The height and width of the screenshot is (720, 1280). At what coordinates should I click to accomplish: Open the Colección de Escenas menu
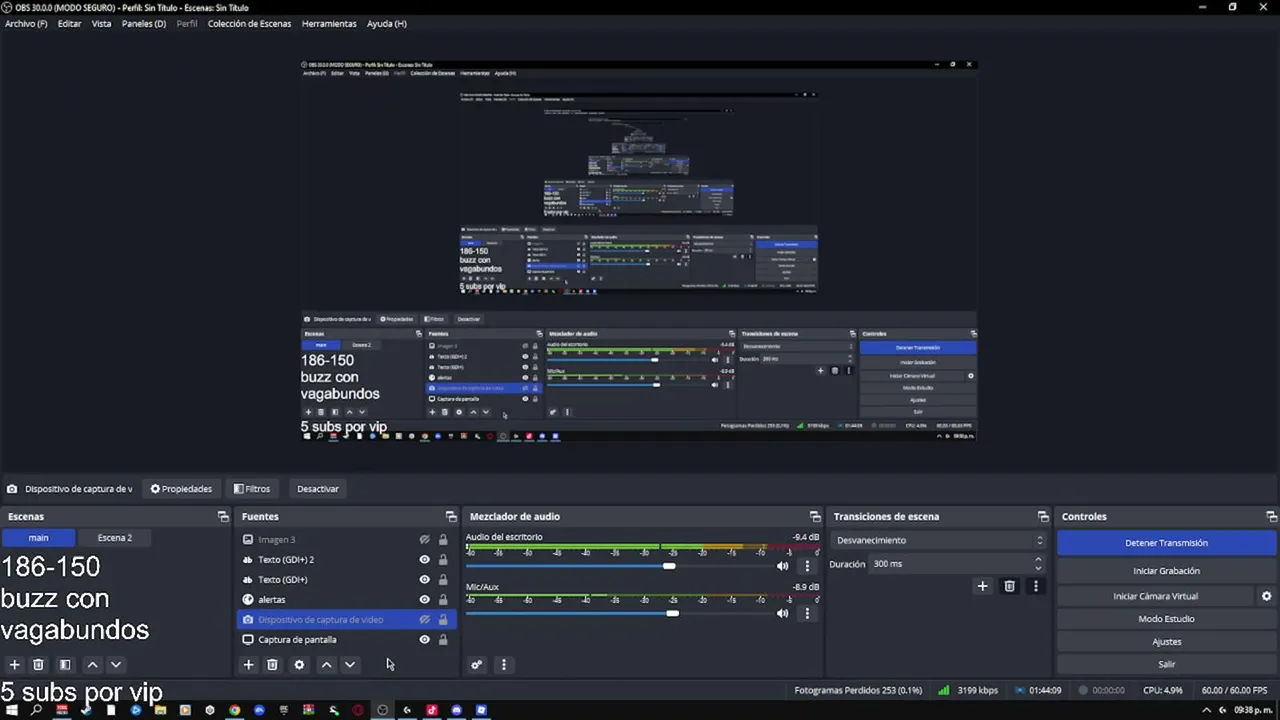[249, 24]
